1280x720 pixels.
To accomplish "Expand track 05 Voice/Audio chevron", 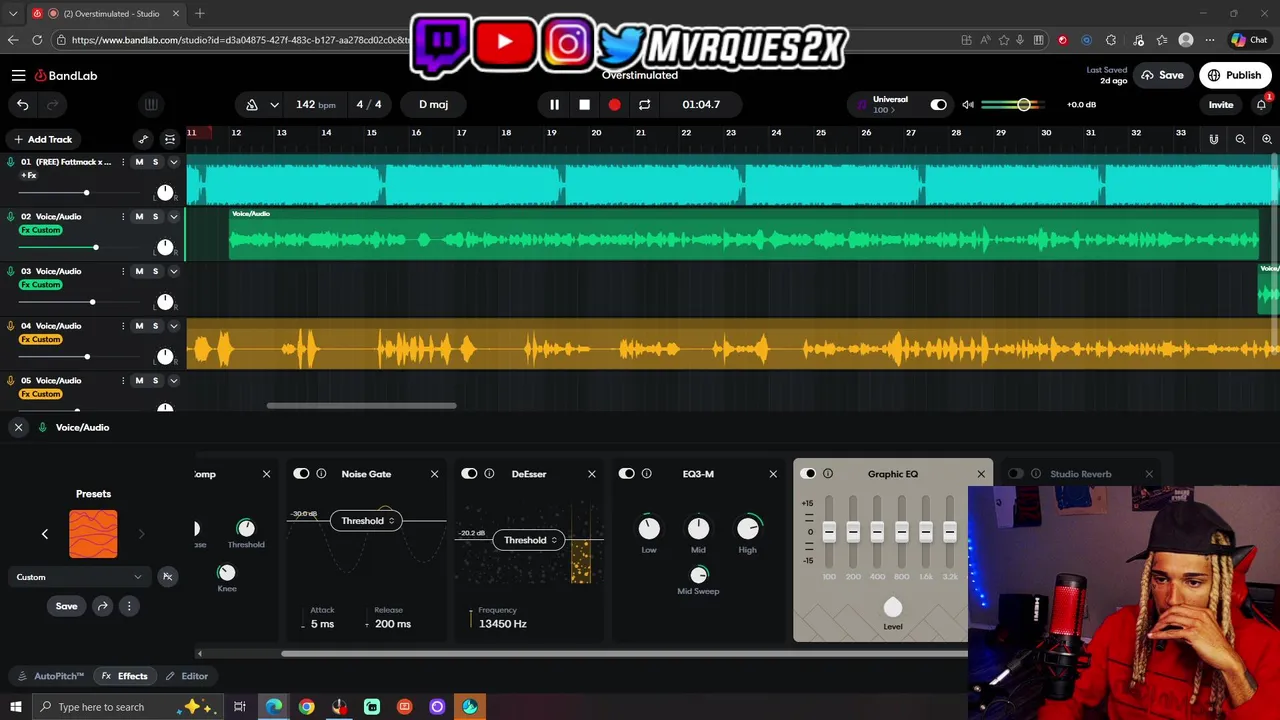I will click(173, 381).
